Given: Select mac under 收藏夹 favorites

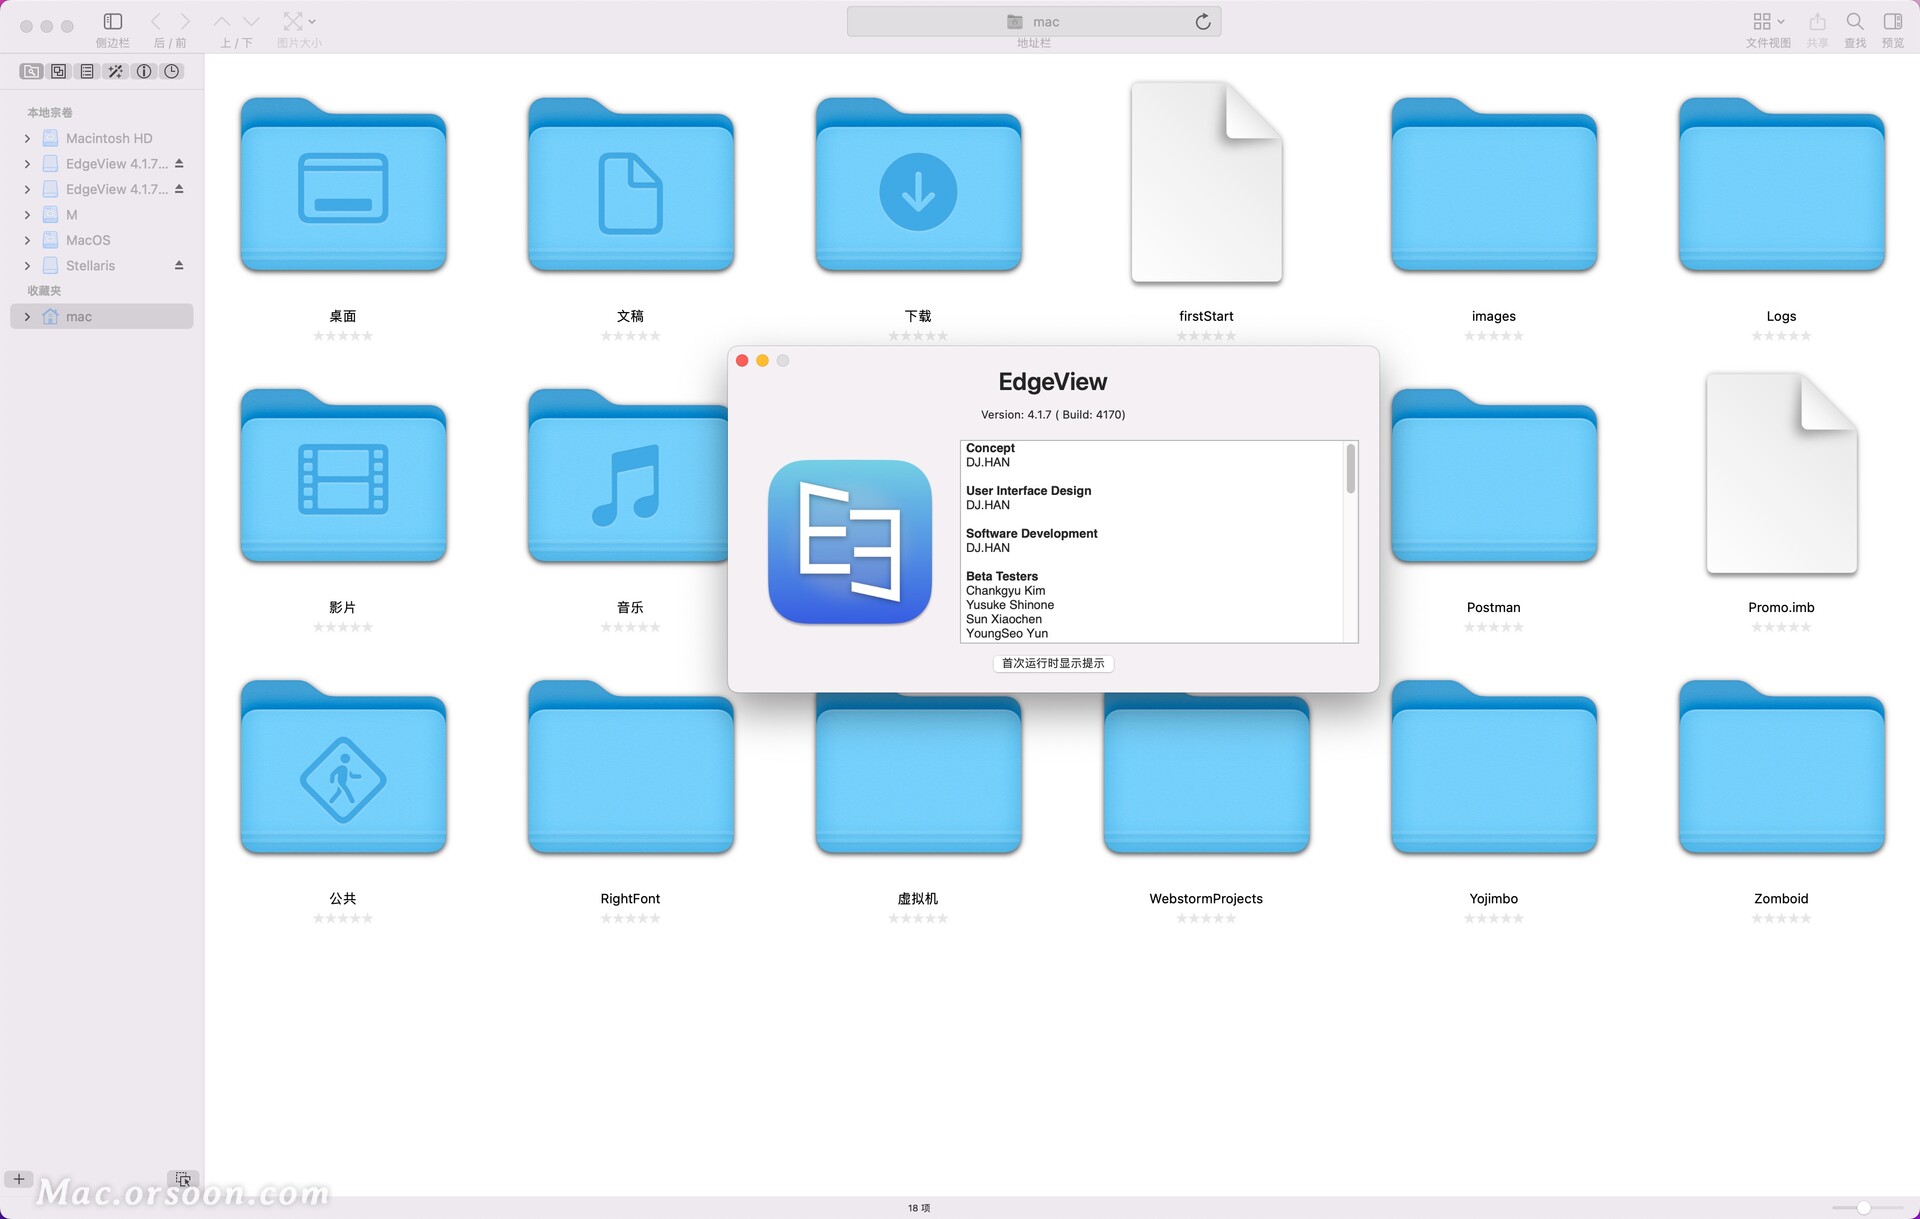Looking at the screenshot, I should tap(80, 316).
